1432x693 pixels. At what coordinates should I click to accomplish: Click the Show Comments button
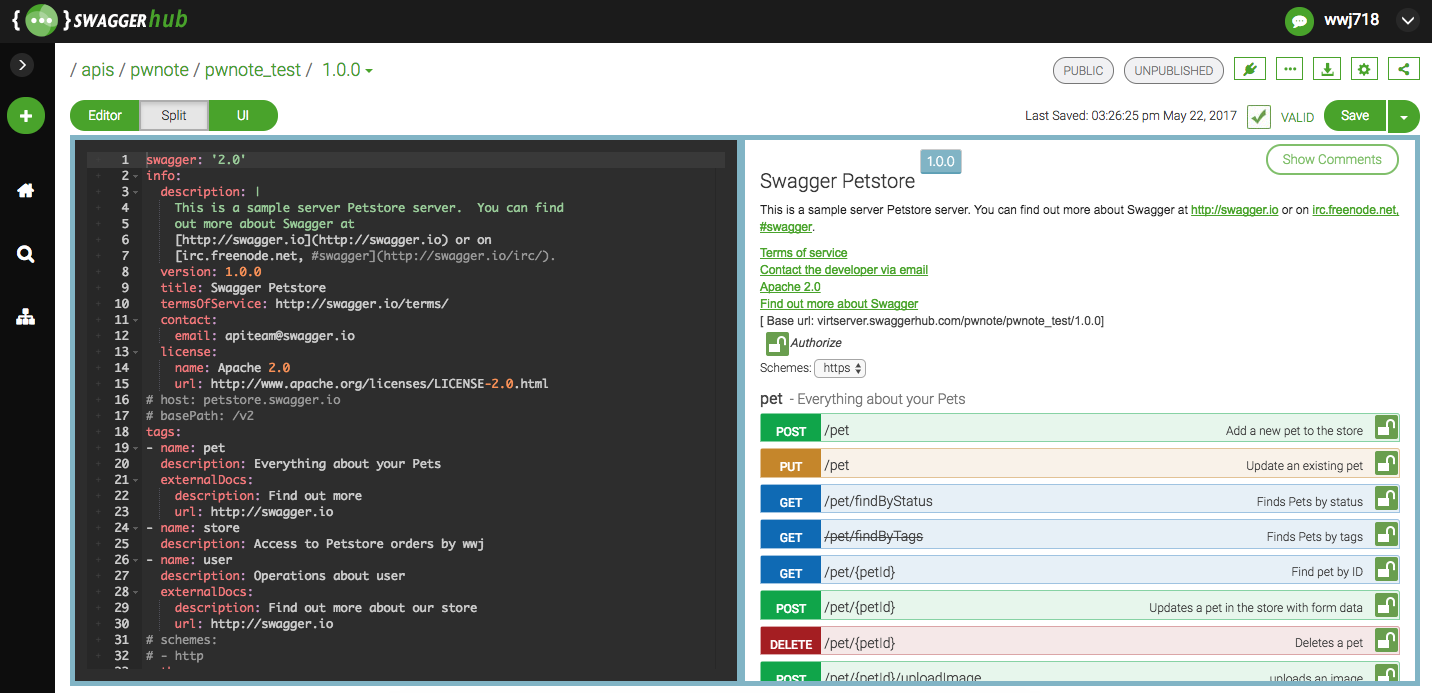pyautogui.click(x=1331, y=159)
